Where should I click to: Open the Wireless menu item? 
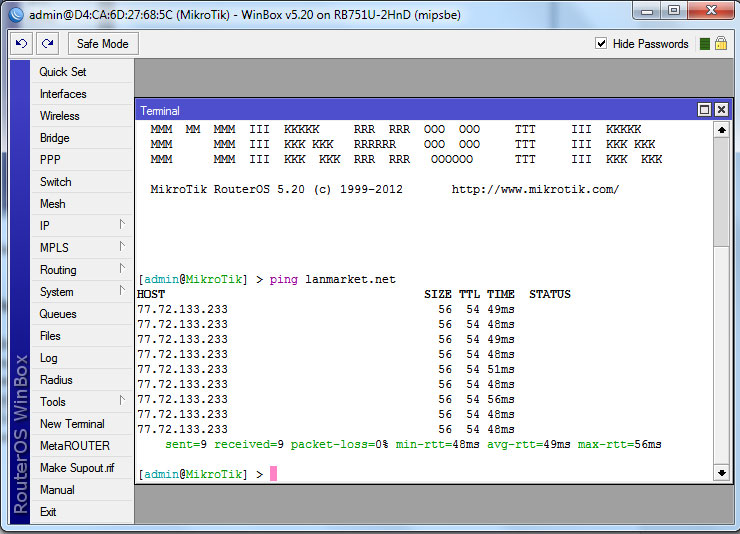click(60, 116)
